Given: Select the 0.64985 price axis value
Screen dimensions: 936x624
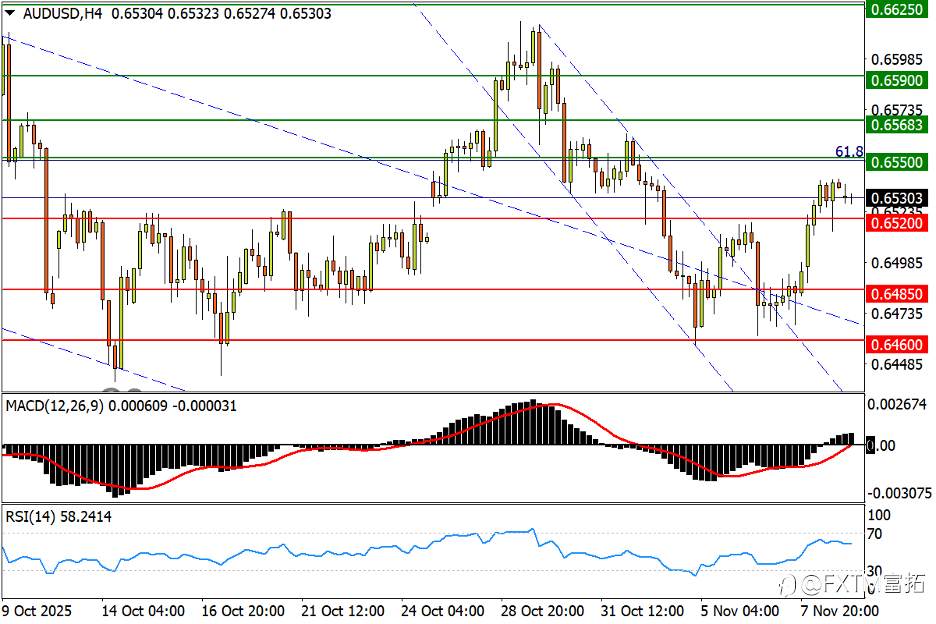Looking at the screenshot, I should pos(897,263).
